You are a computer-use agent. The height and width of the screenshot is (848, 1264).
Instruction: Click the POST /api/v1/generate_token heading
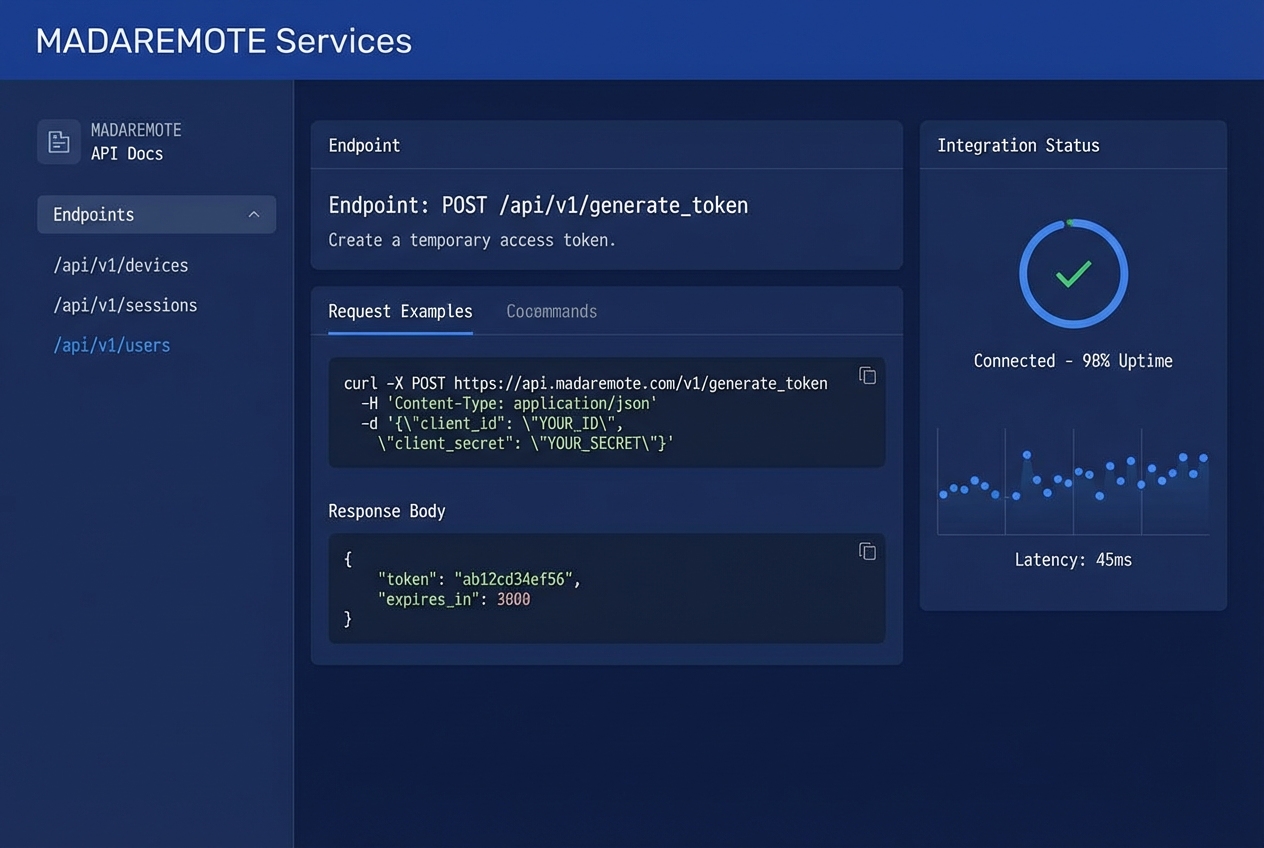click(x=538, y=205)
